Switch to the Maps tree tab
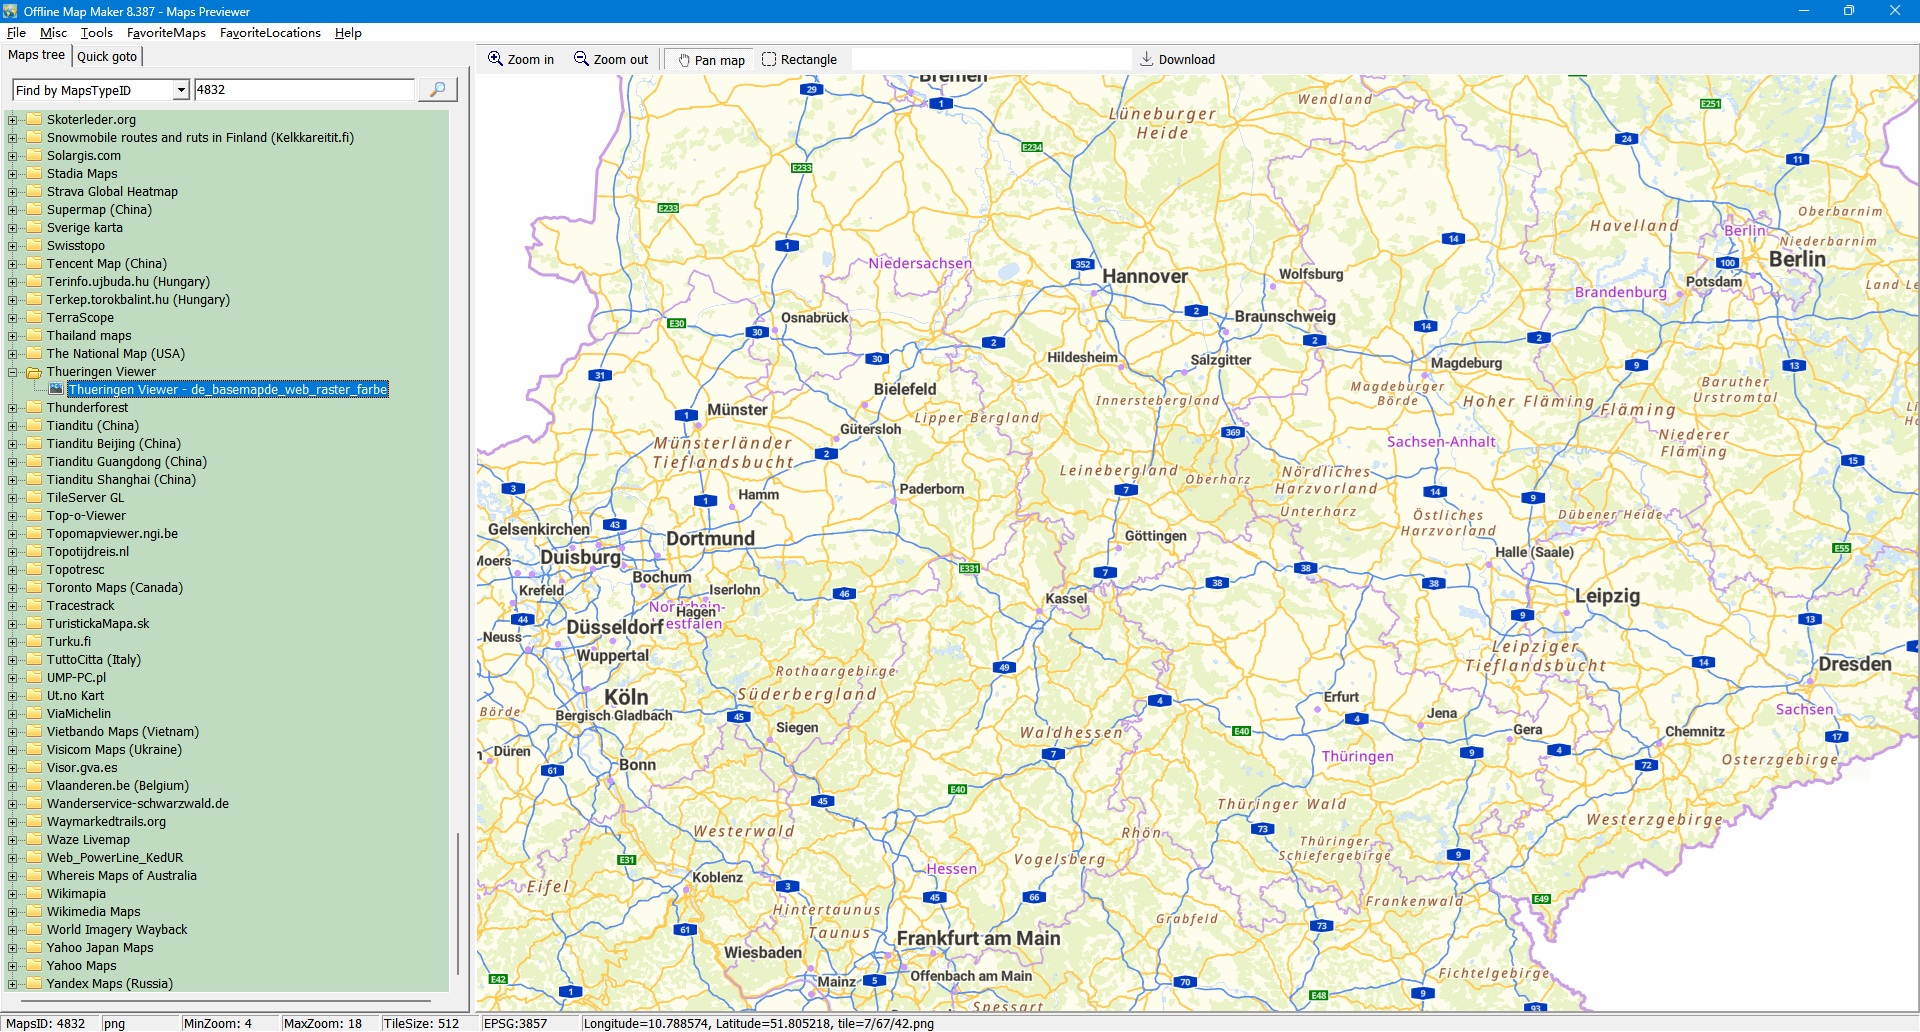 36,55
